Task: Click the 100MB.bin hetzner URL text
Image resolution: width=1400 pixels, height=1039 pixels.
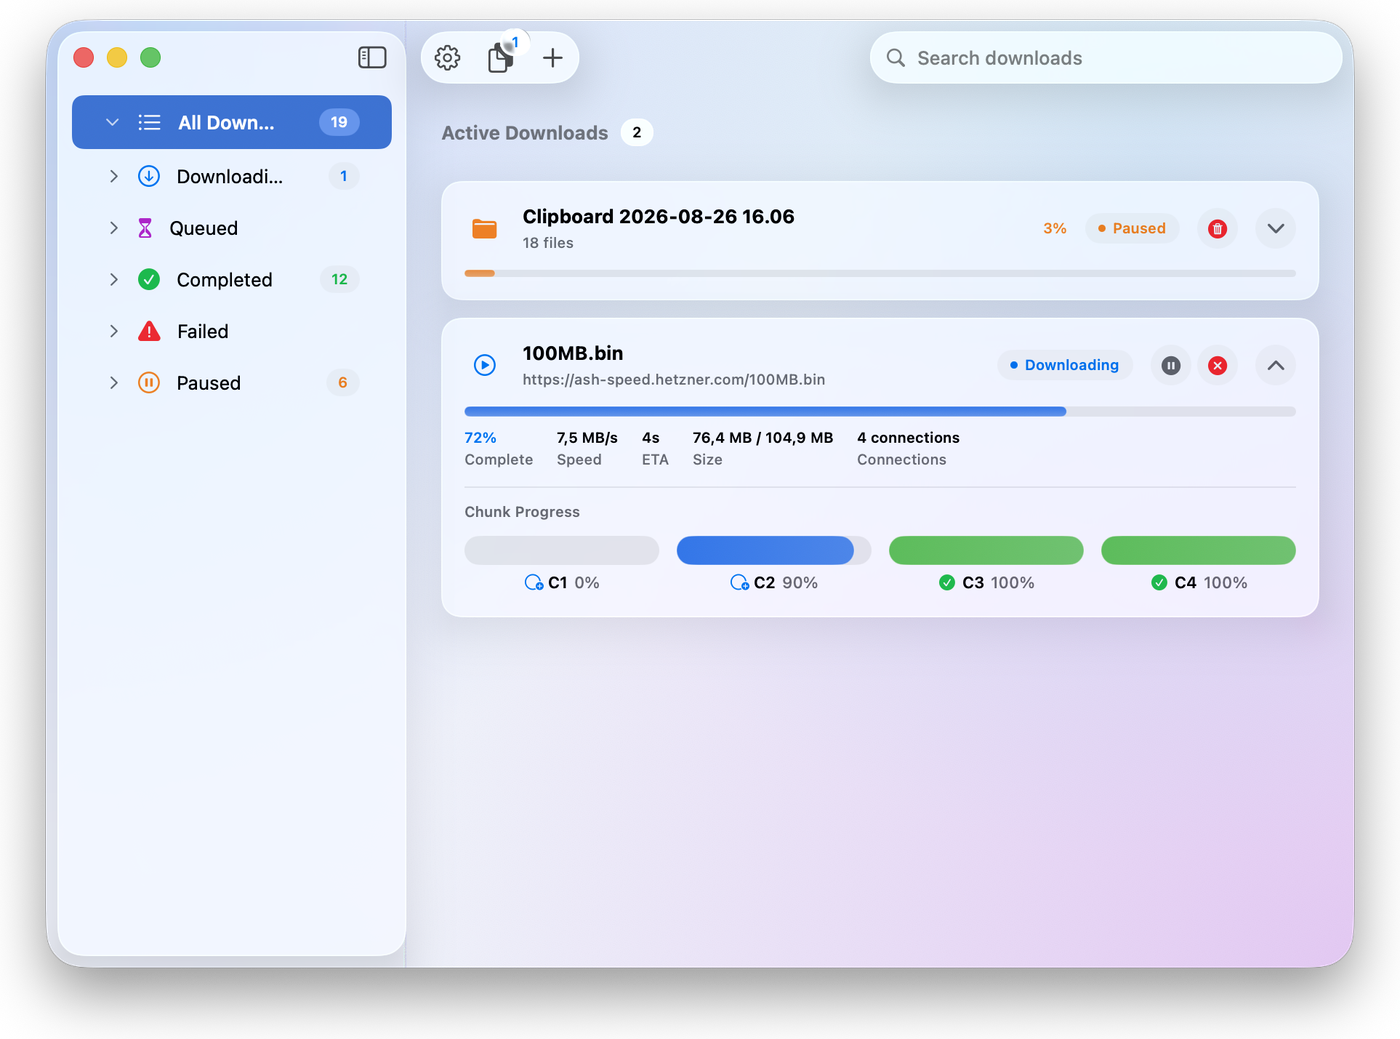Action: click(x=674, y=380)
